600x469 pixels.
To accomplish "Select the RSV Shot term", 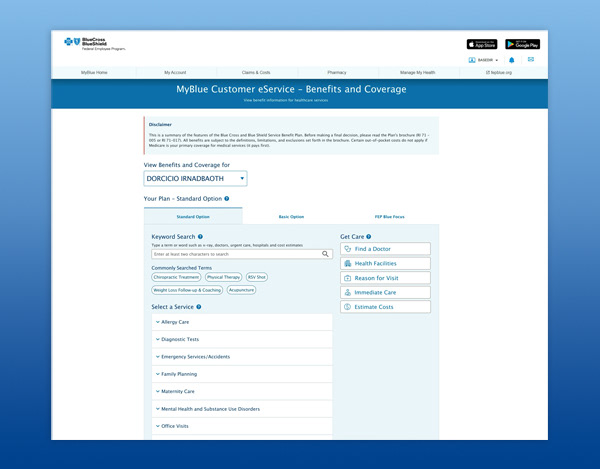I will 257,277.
